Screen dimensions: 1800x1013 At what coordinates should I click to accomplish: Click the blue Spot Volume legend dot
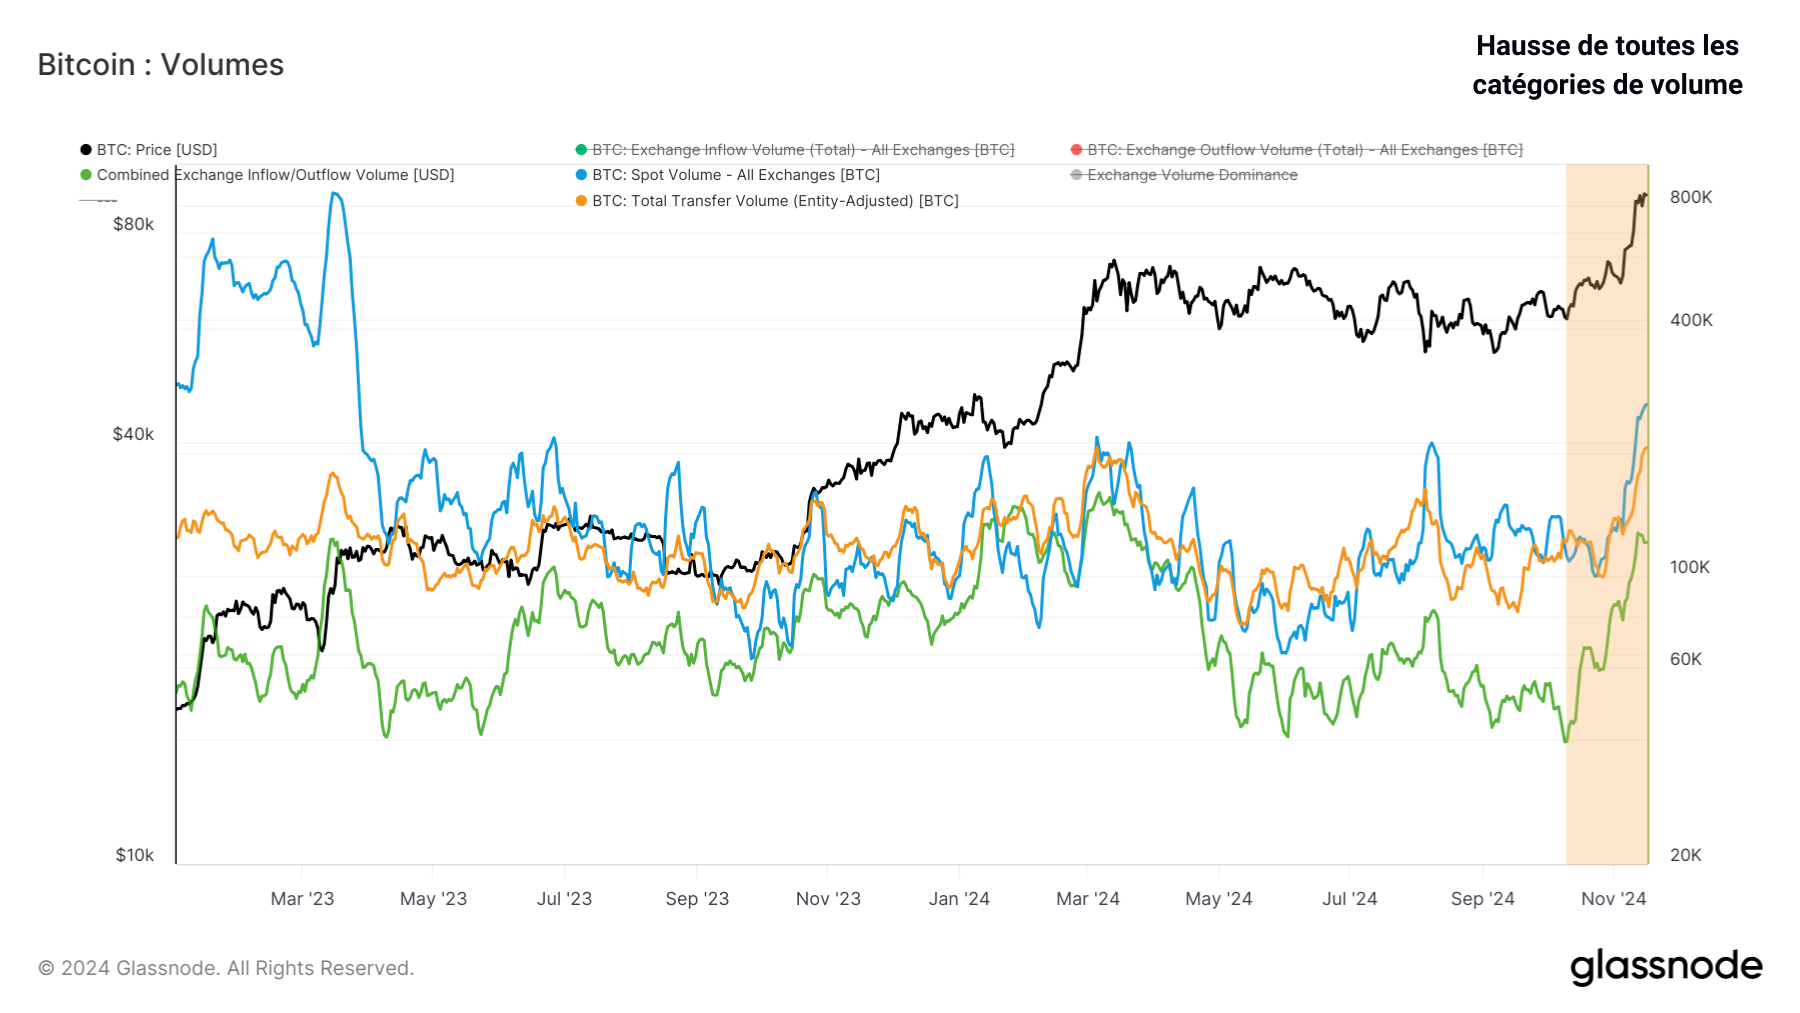click(581, 175)
